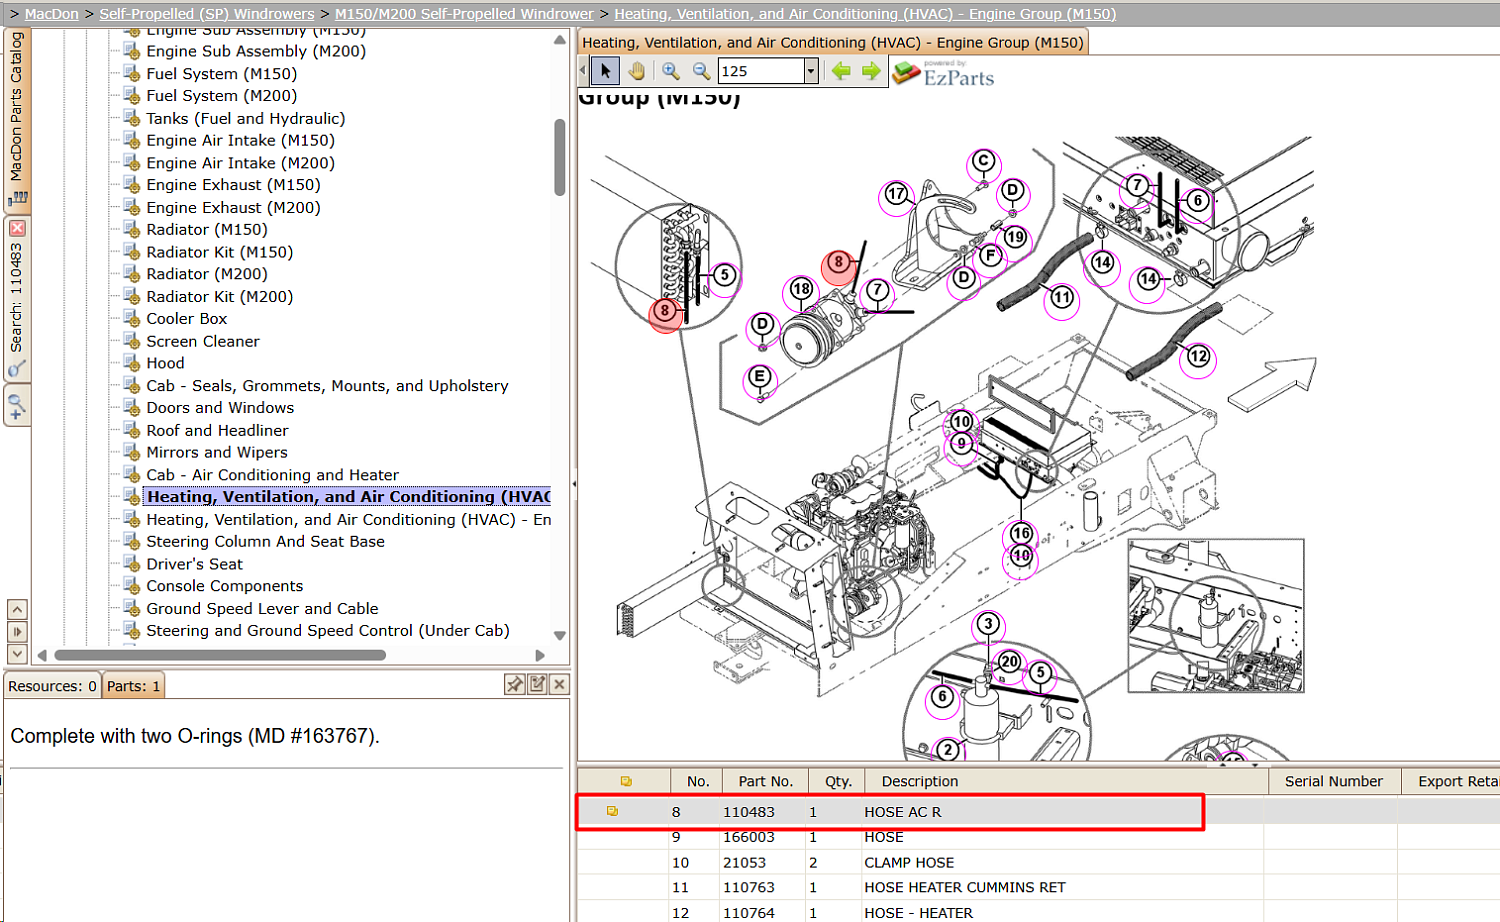This screenshot has width=1500, height=922.
Task: Click the HVAC Engine Group (M150) breadcrumb link
Action: pyautogui.click(x=865, y=14)
